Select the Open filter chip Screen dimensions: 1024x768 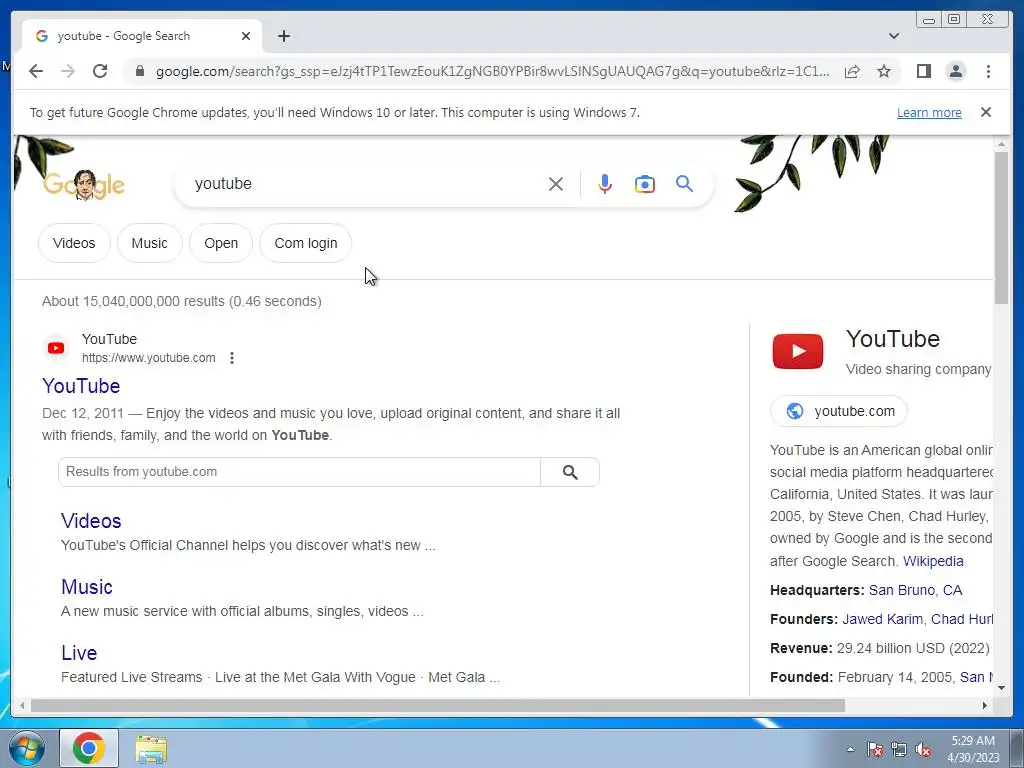[x=221, y=243]
